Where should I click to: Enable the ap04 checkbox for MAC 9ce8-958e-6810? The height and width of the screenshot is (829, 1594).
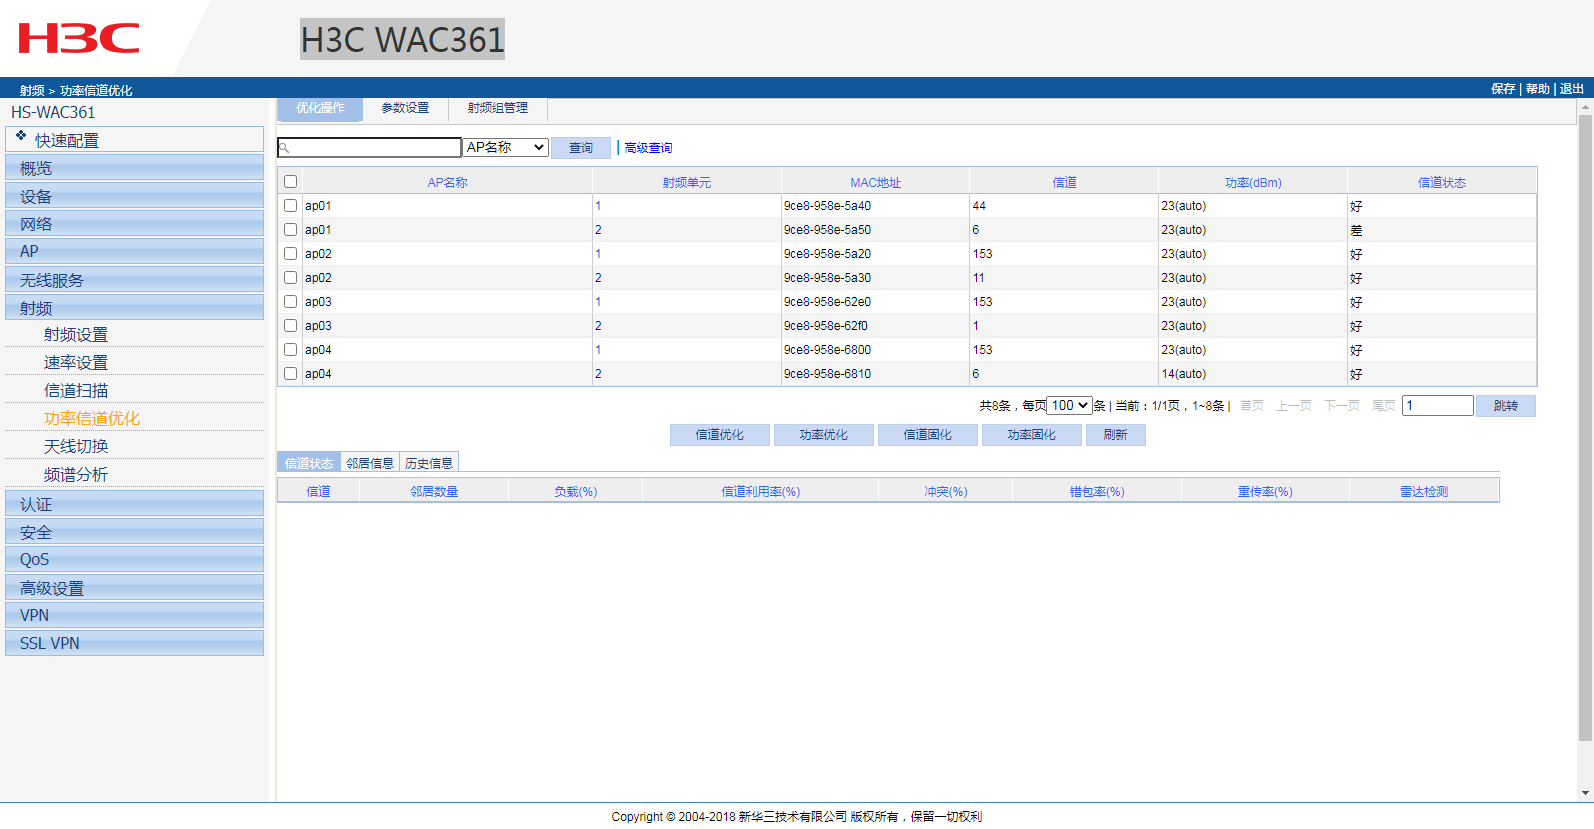tap(291, 374)
